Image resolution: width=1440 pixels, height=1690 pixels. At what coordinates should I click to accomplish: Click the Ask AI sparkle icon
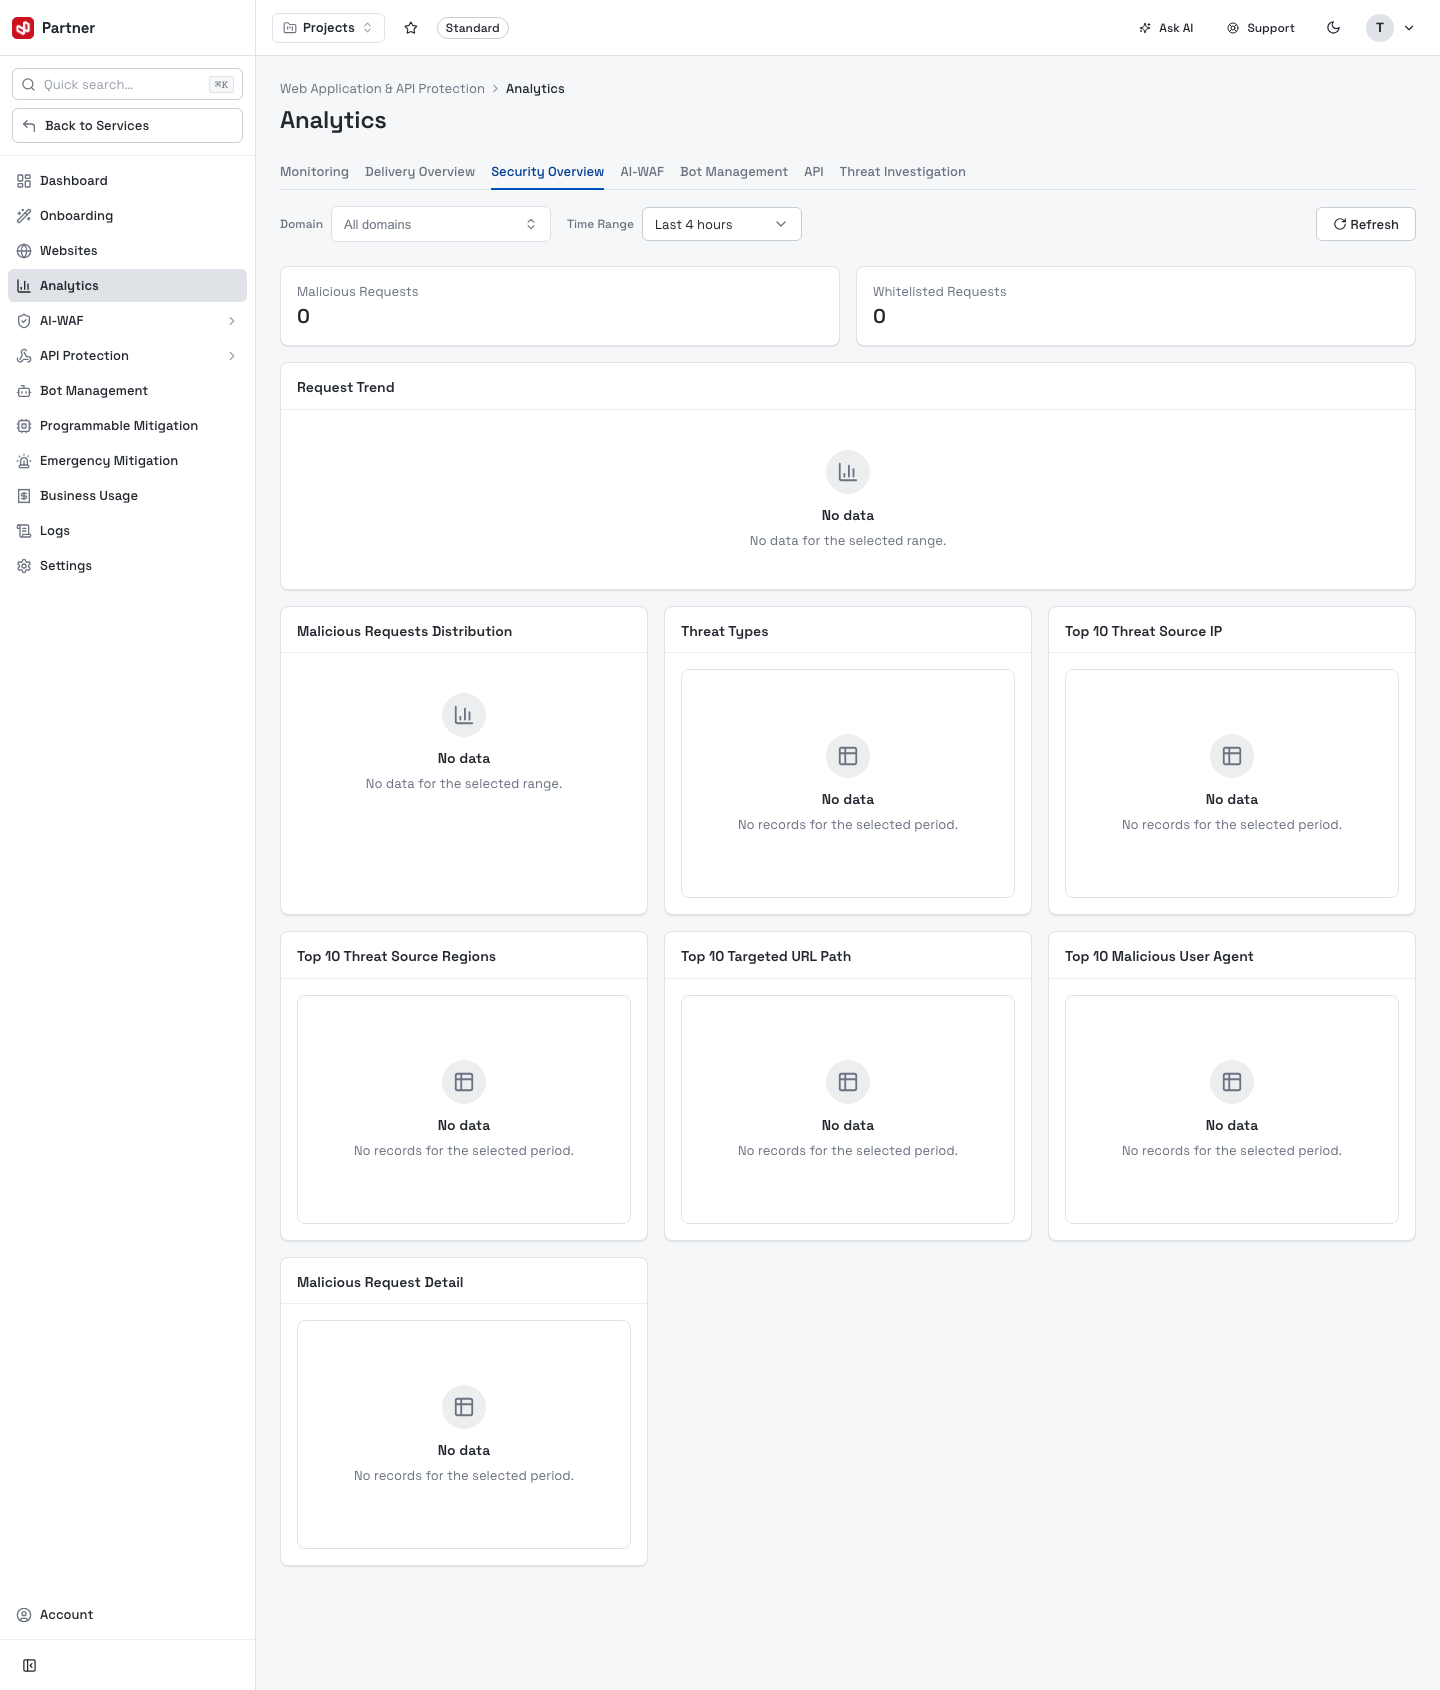pos(1145,28)
